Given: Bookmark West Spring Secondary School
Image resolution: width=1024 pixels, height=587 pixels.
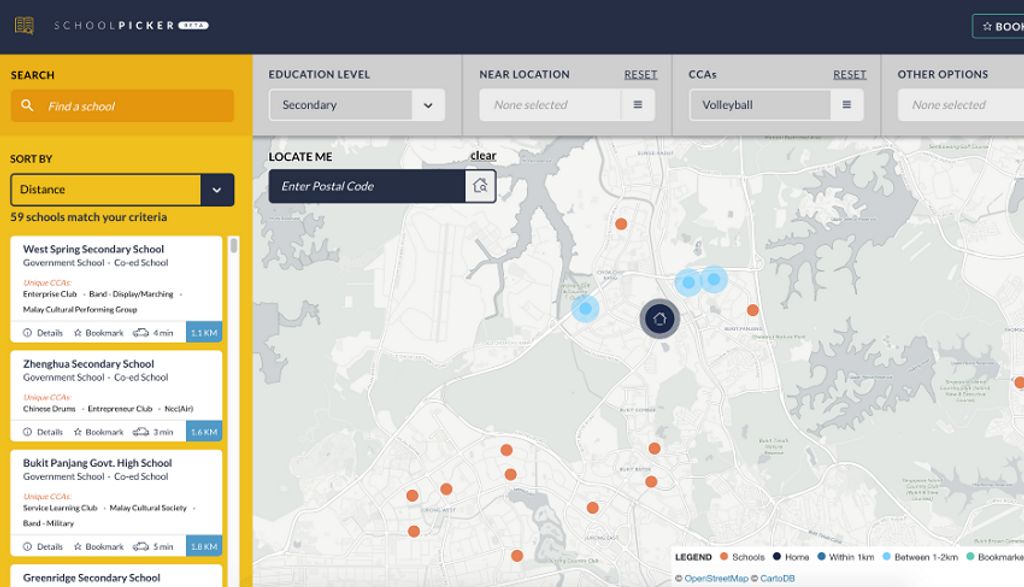Looking at the screenshot, I should pyautogui.click(x=99, y=333).
